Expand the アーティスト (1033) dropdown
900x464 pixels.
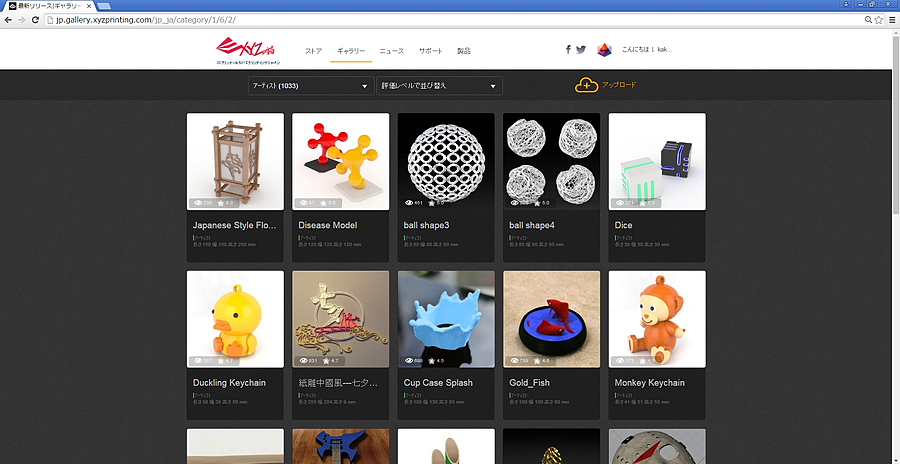(x=311, y=86)
